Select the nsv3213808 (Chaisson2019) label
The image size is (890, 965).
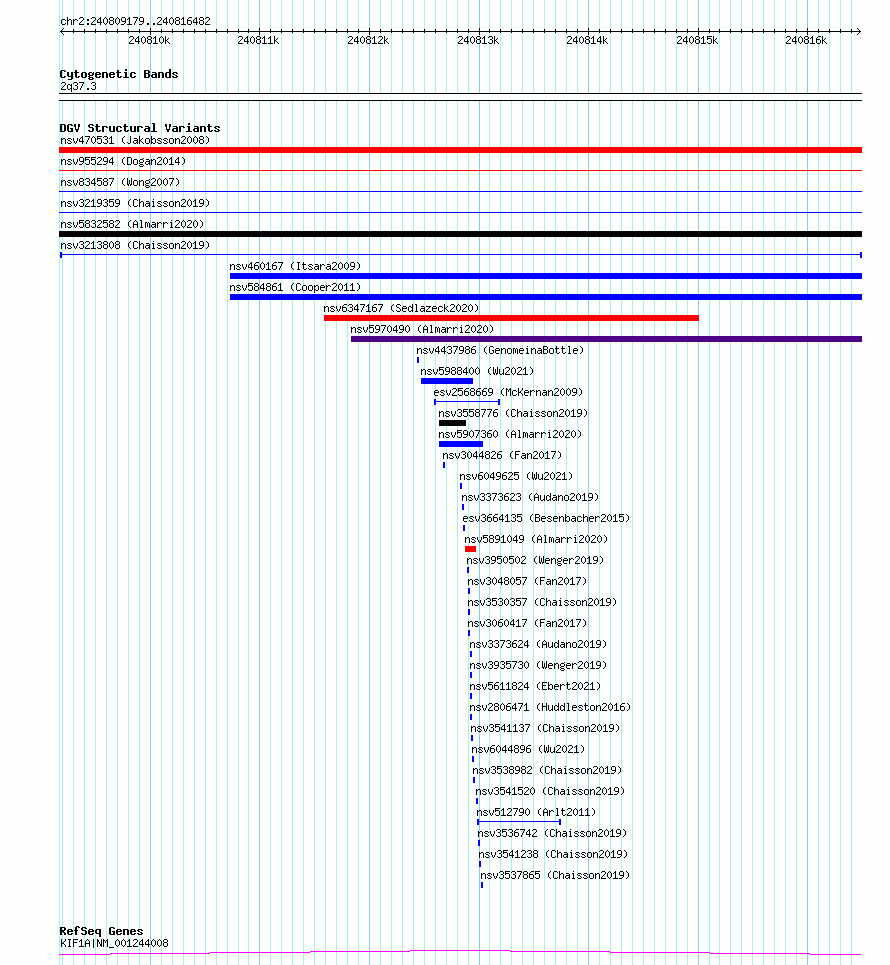[x=135, y=245]
